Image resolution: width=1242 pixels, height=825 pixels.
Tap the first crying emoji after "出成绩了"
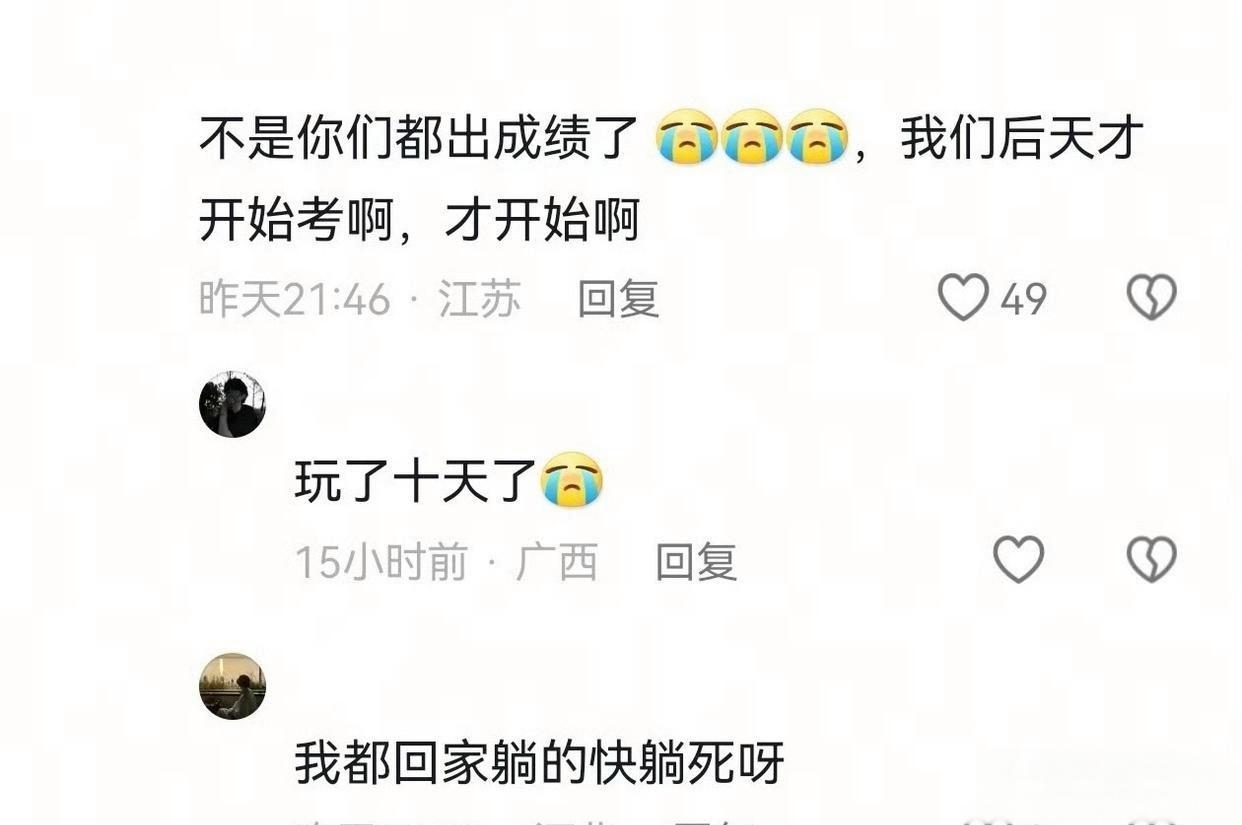click(x=687, y=137)
